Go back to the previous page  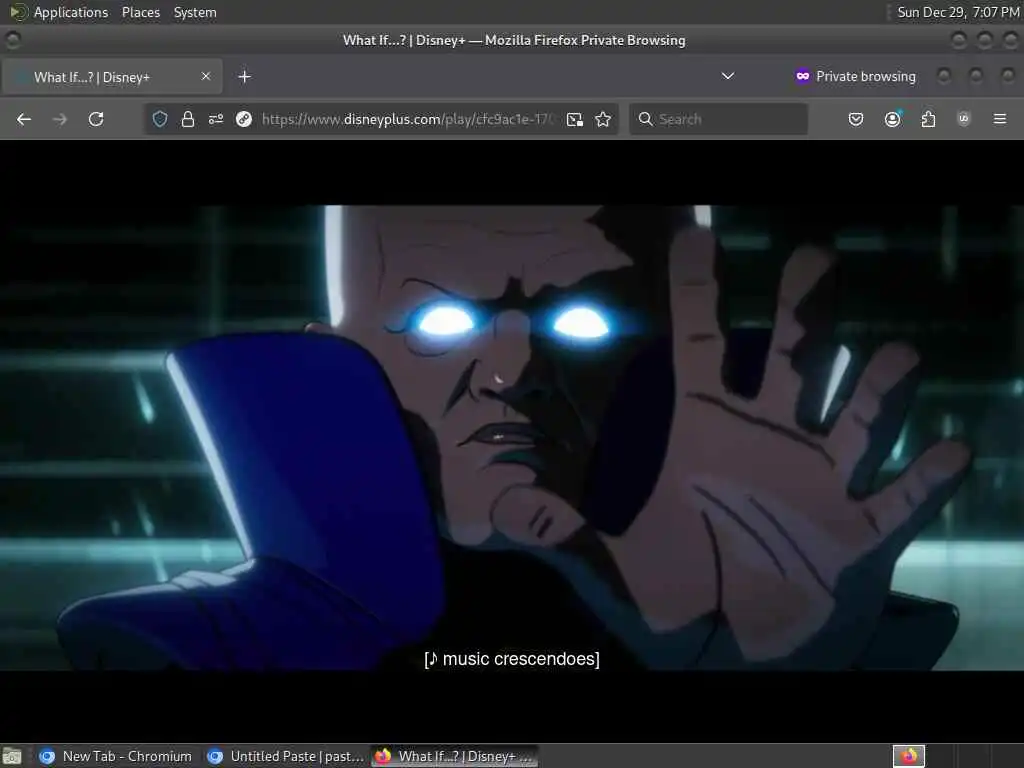coord(24,119)
